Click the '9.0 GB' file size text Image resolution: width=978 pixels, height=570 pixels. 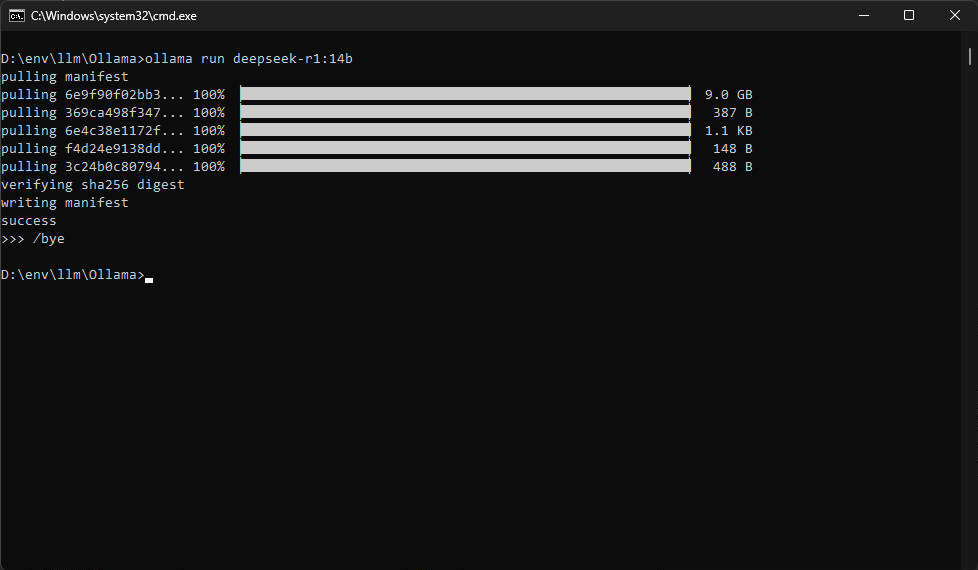728,95
